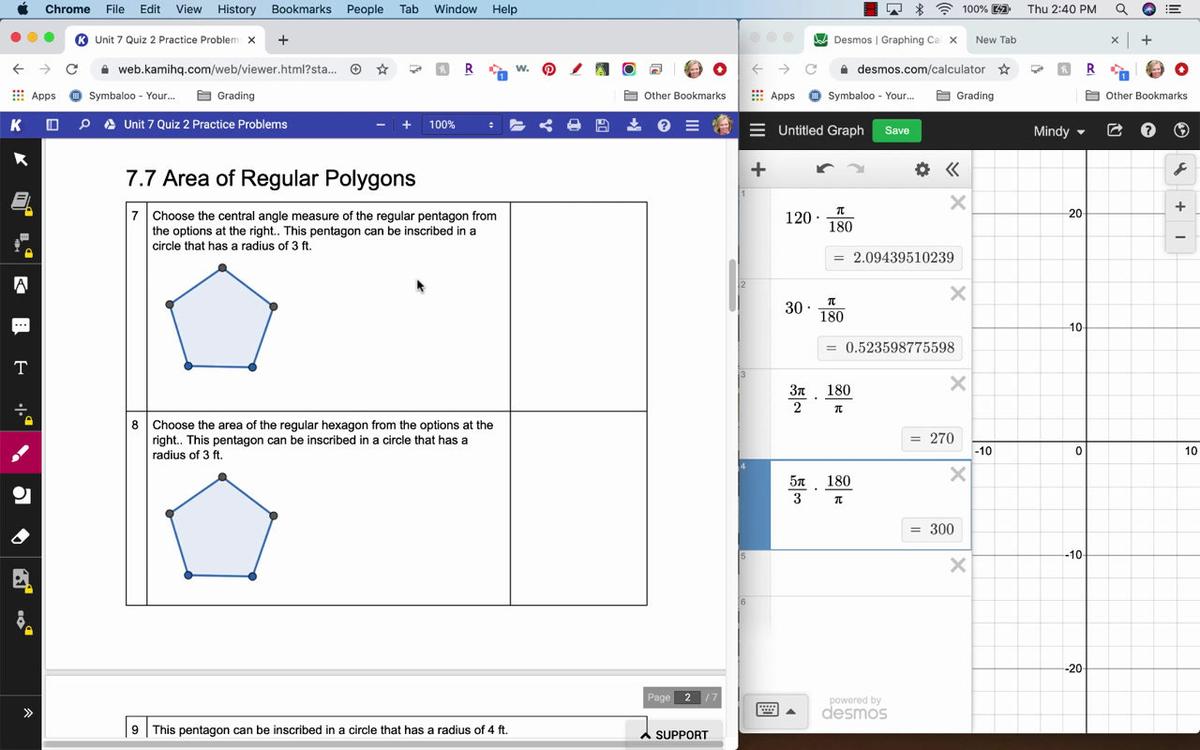Open the 100% zoom level dropdown

461,125
